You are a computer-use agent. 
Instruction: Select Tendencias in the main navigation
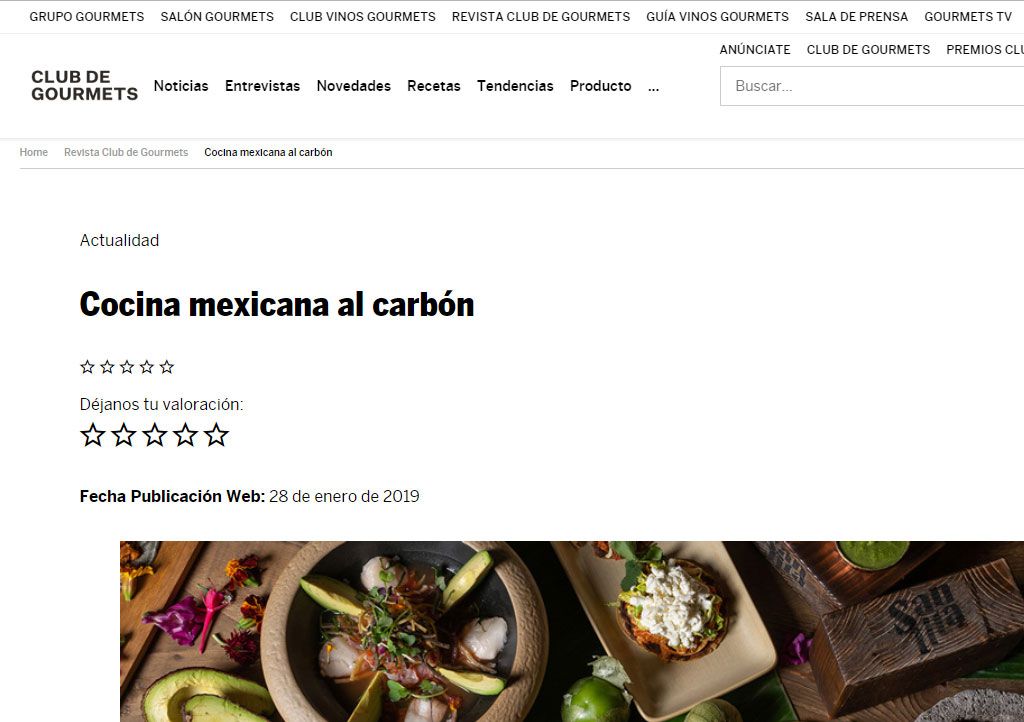(515, 86)
